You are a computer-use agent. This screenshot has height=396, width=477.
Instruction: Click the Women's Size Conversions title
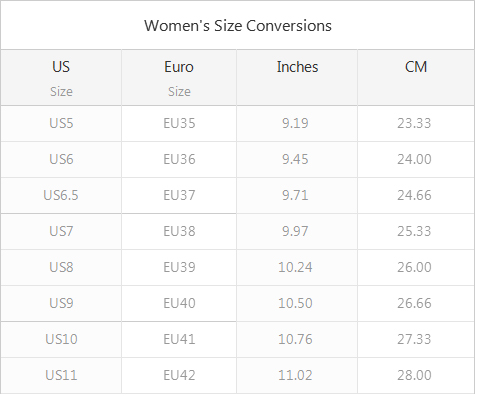[238, 26]
